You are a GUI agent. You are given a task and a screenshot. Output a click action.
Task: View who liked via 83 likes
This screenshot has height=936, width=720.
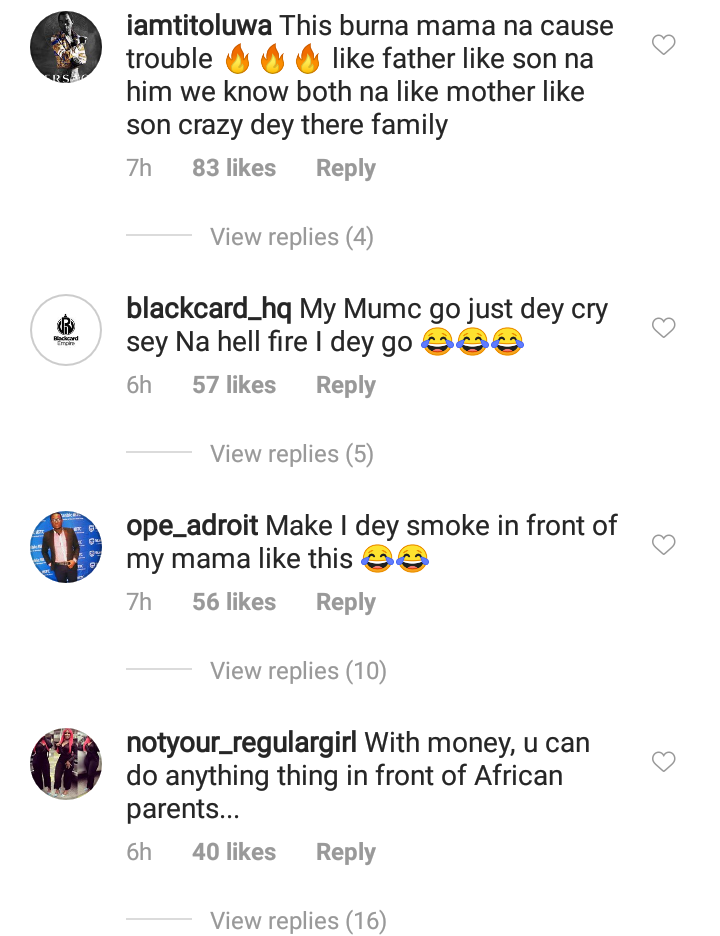click(x=234, y=168)
